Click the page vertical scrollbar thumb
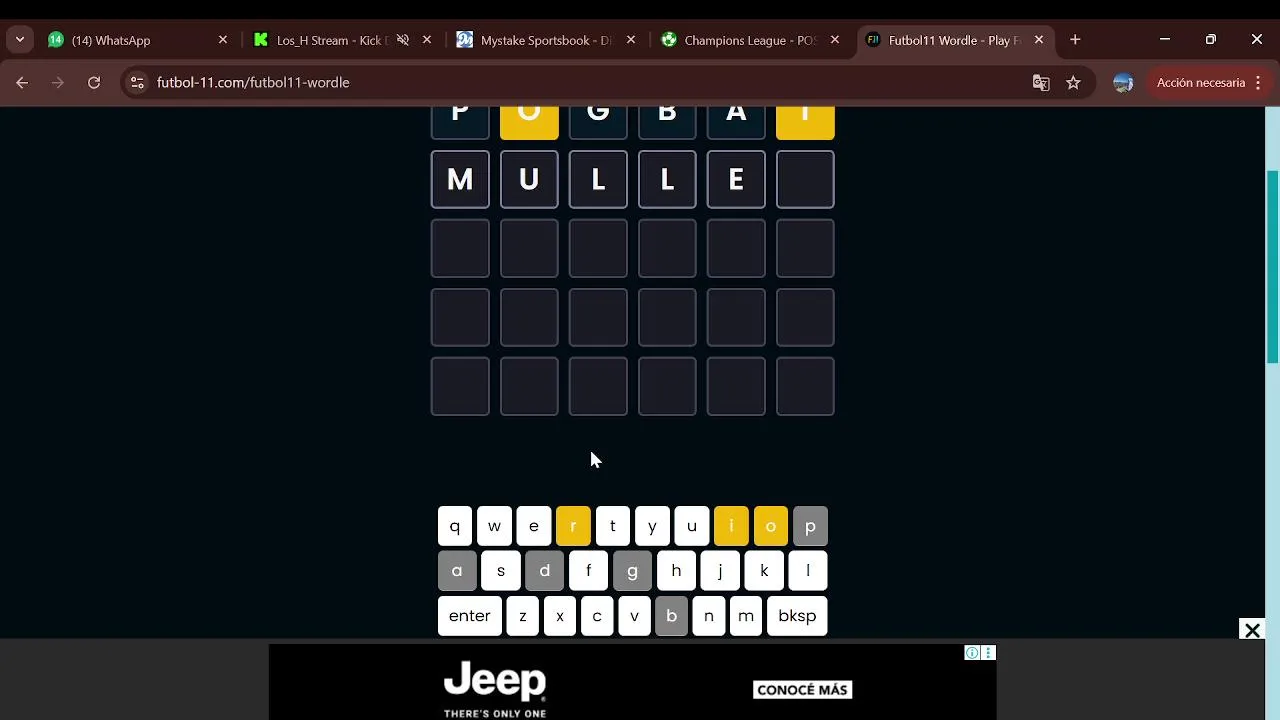This screenshot has width=1280, height=720. click(1273, 267)
